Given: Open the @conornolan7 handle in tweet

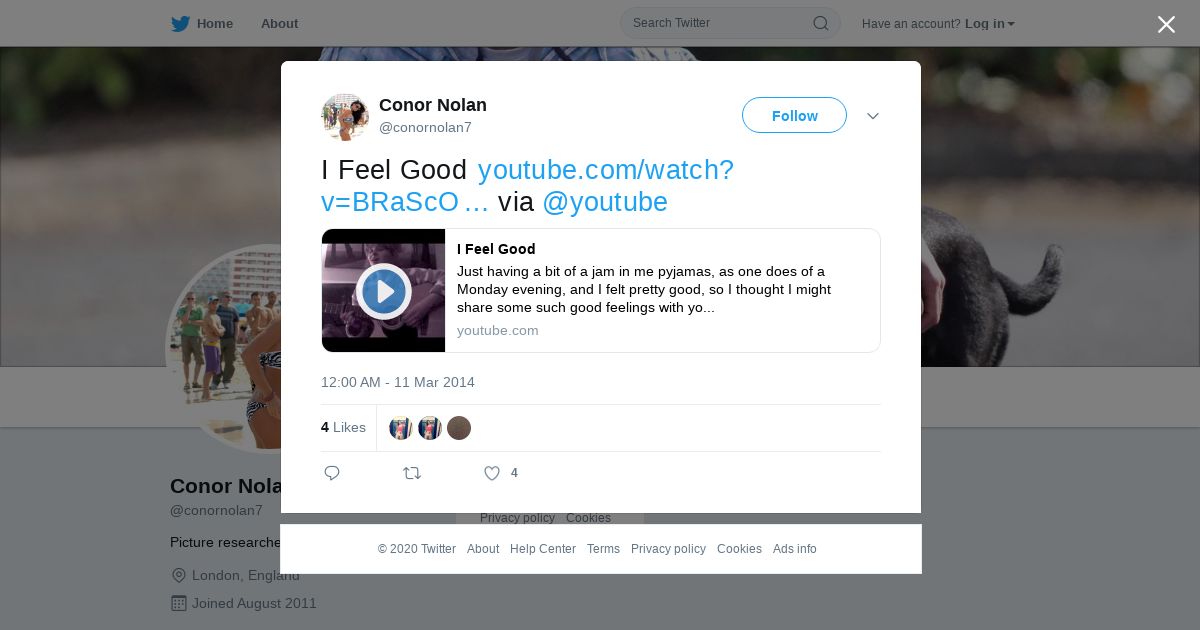Looking at the screenshot, I should click(x=425, y=128).
